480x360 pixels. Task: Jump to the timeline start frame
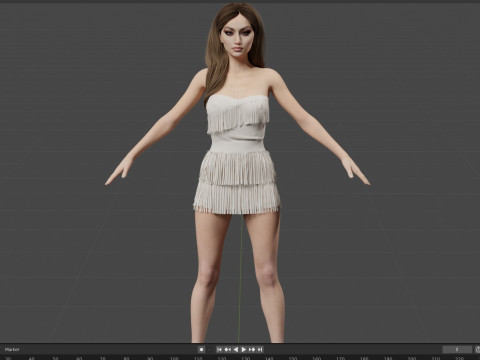pos(219,349)
